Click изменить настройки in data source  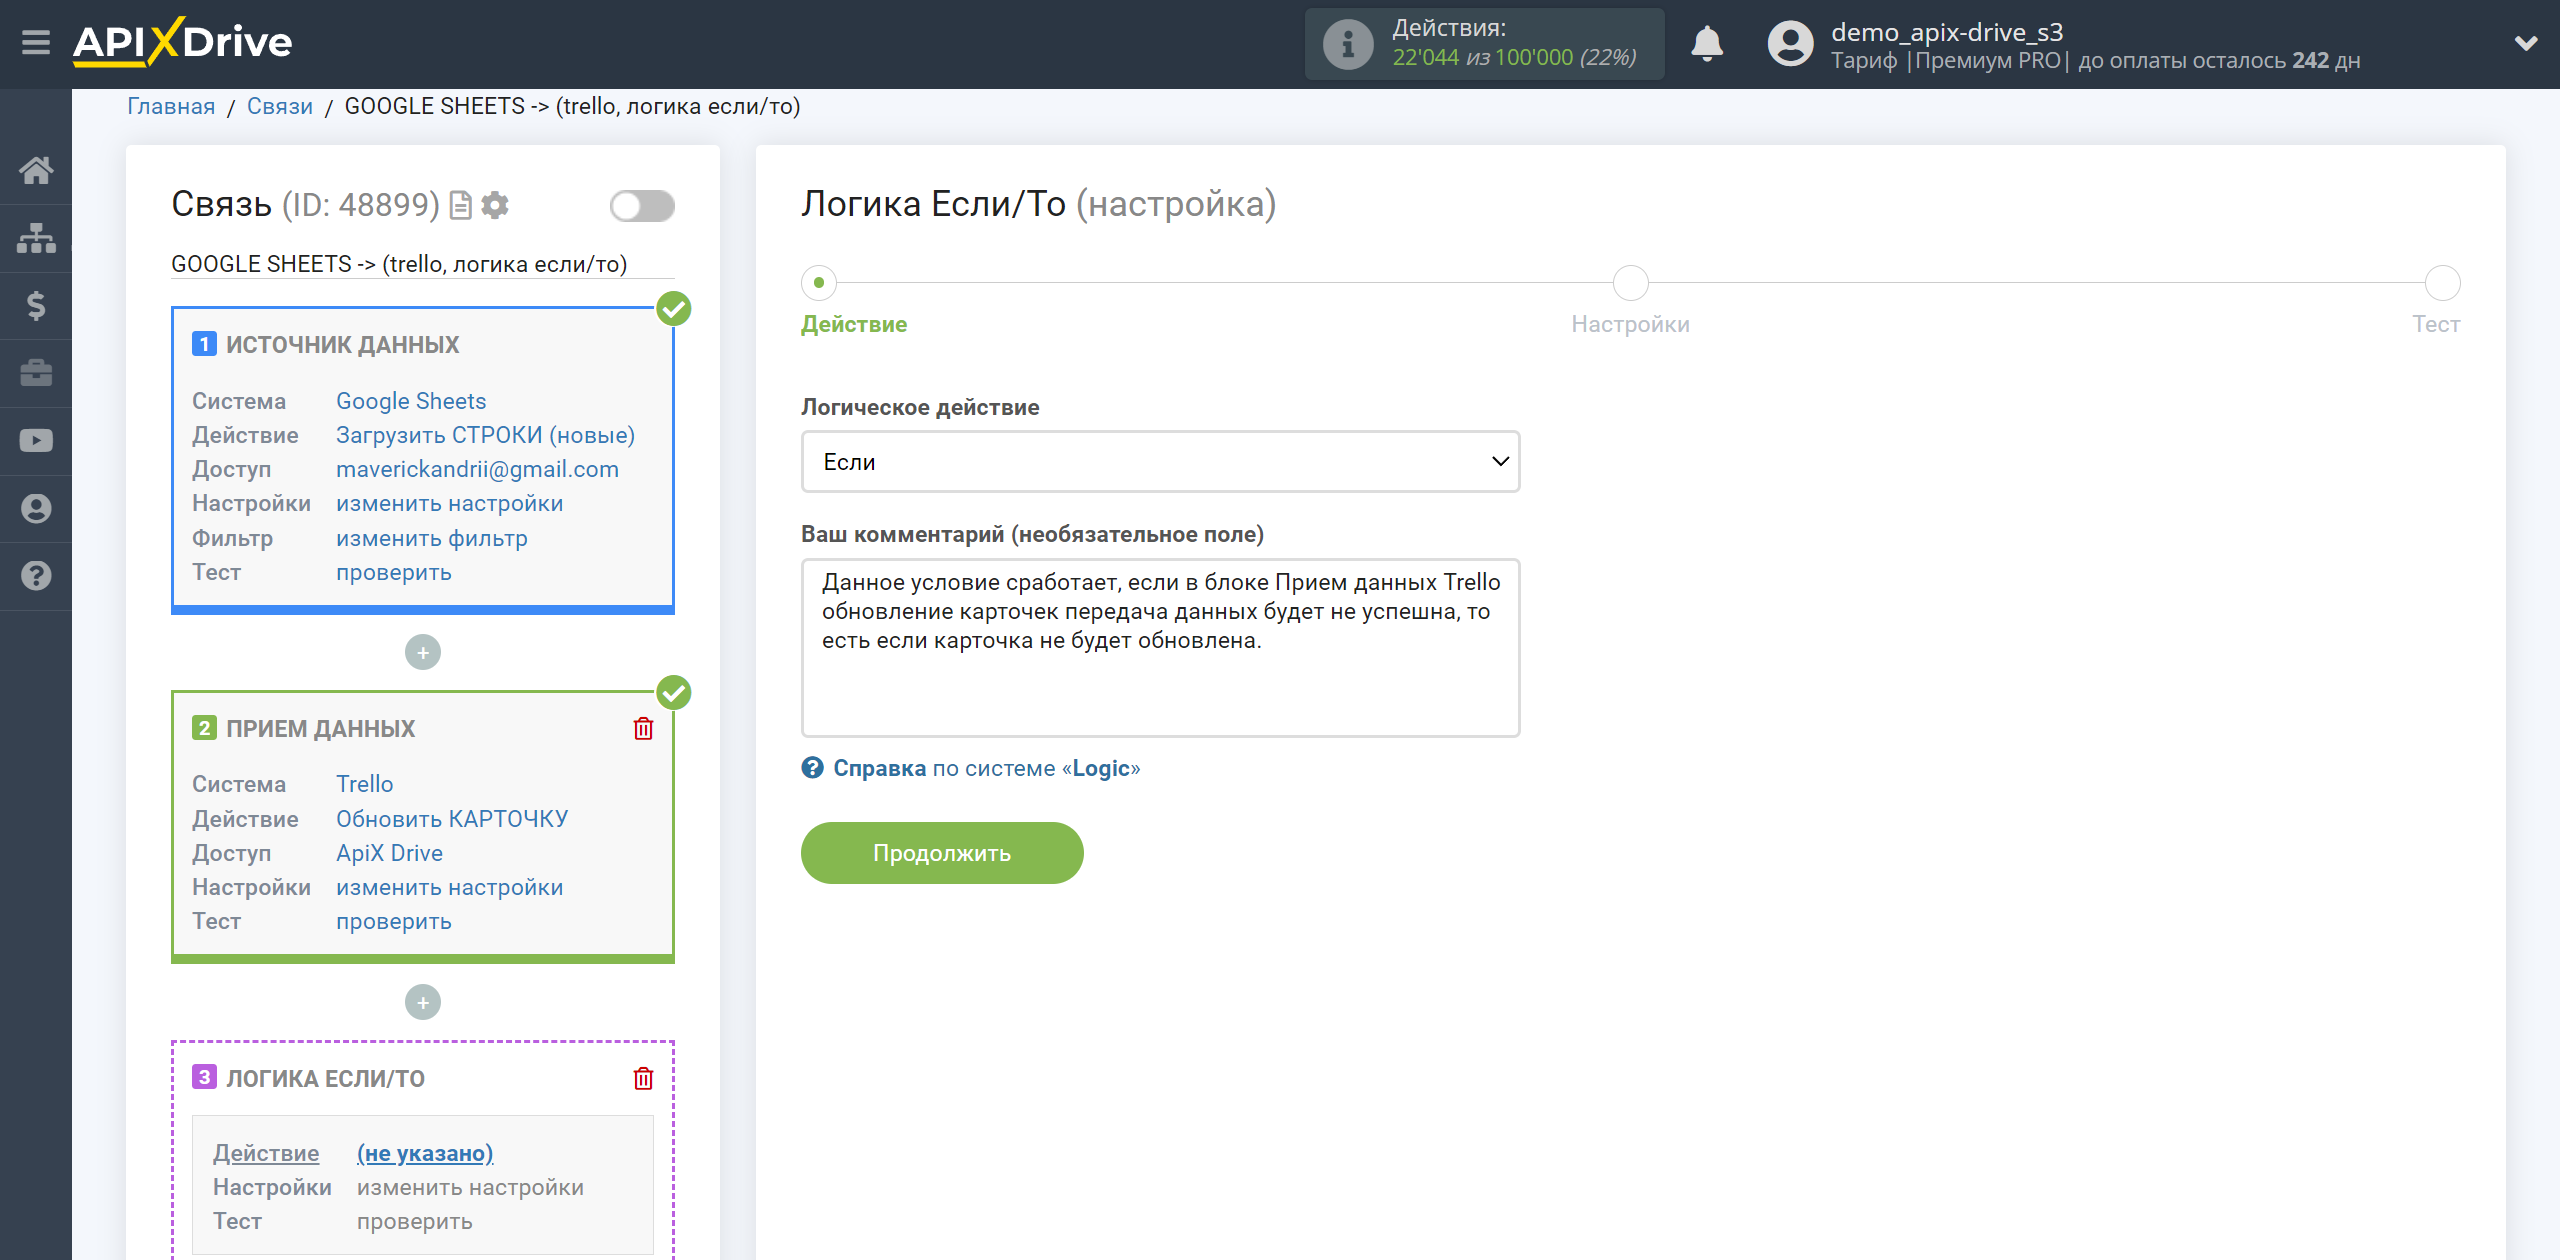[450, 503]
